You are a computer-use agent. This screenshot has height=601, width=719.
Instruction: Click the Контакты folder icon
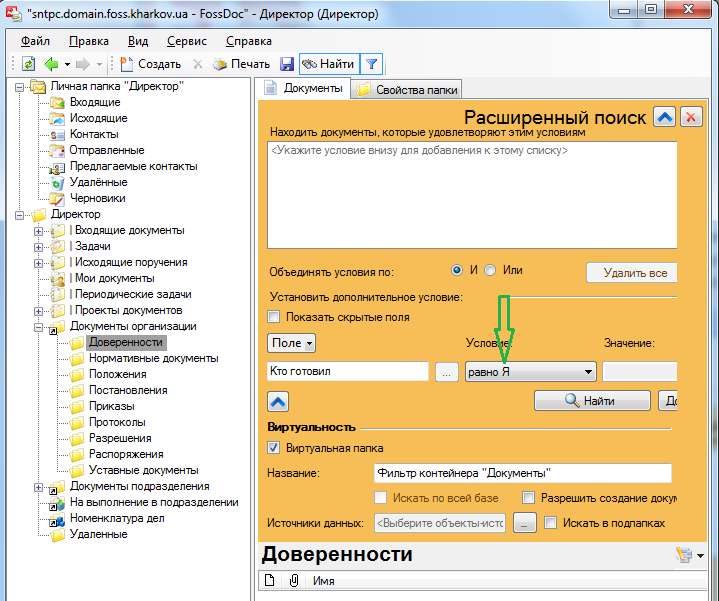coord(57,135)
